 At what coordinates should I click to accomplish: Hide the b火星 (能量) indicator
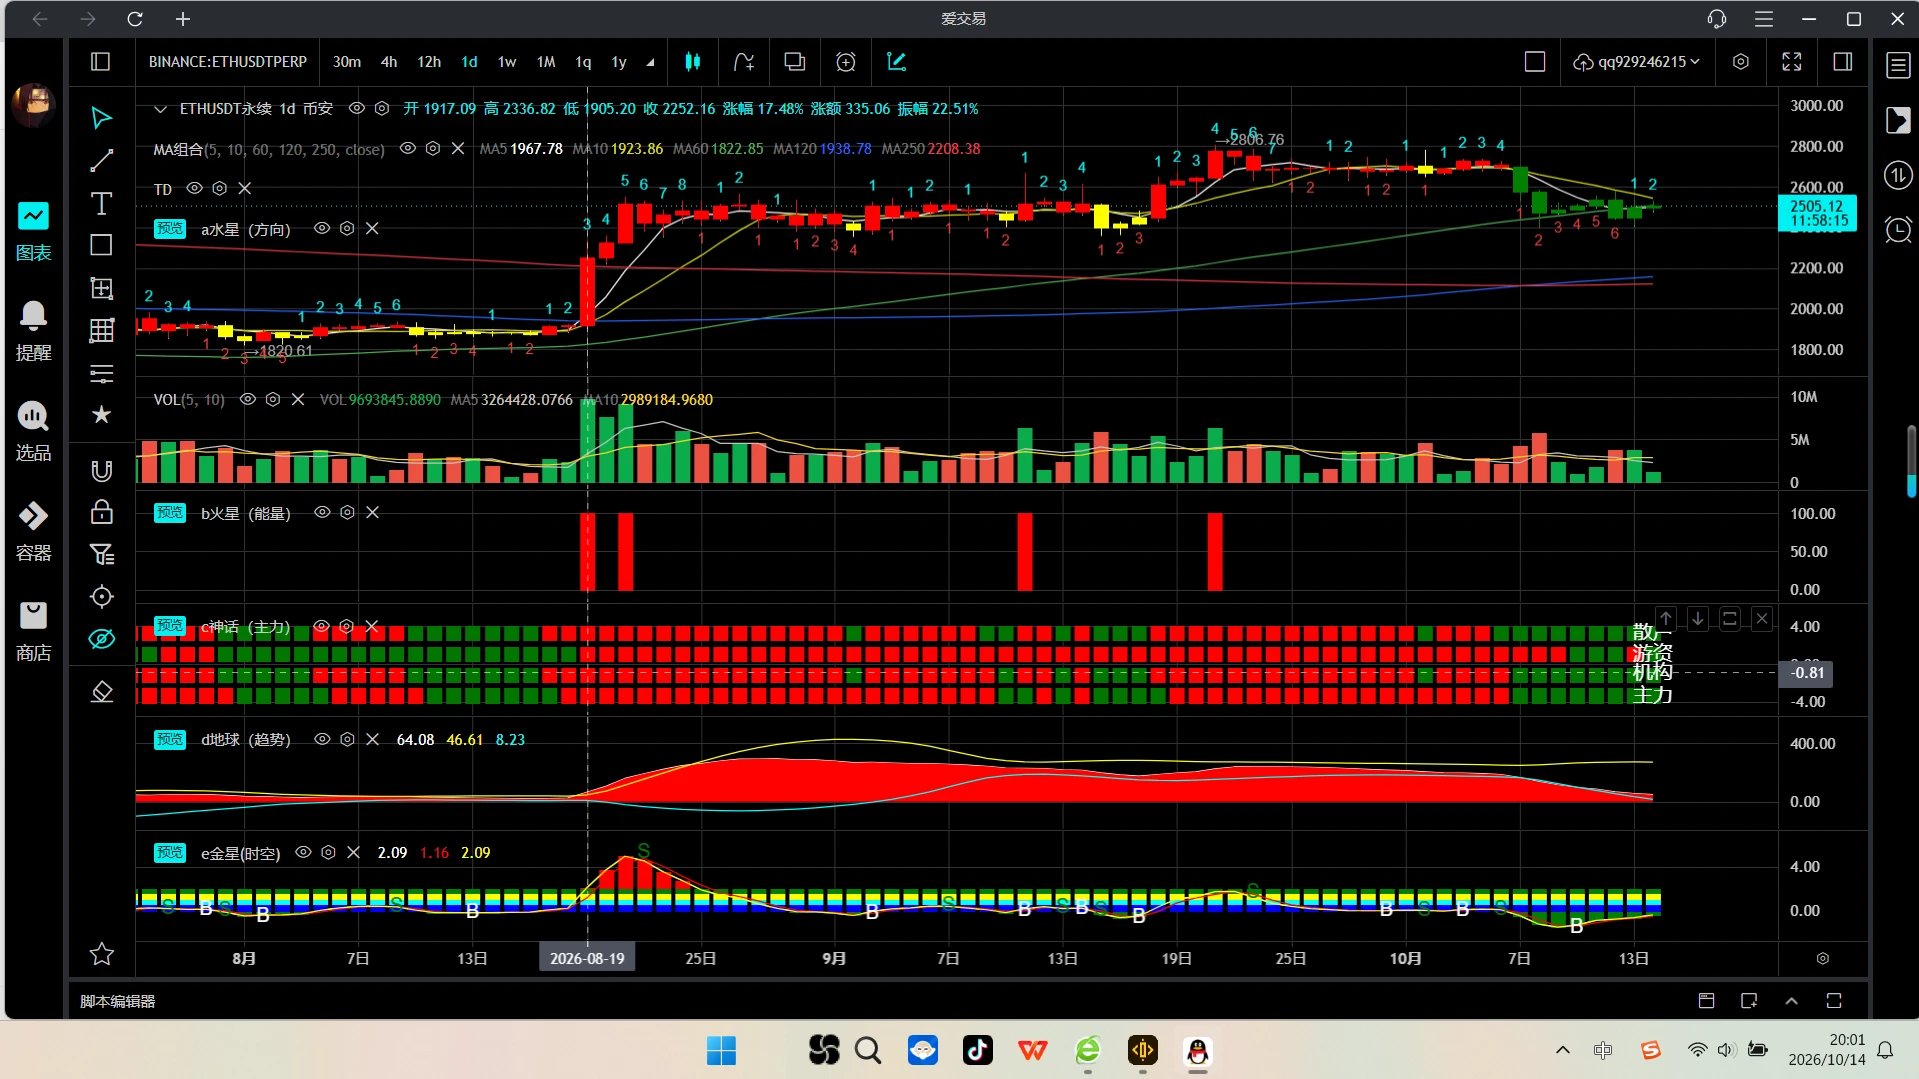(x=322, y=512)
